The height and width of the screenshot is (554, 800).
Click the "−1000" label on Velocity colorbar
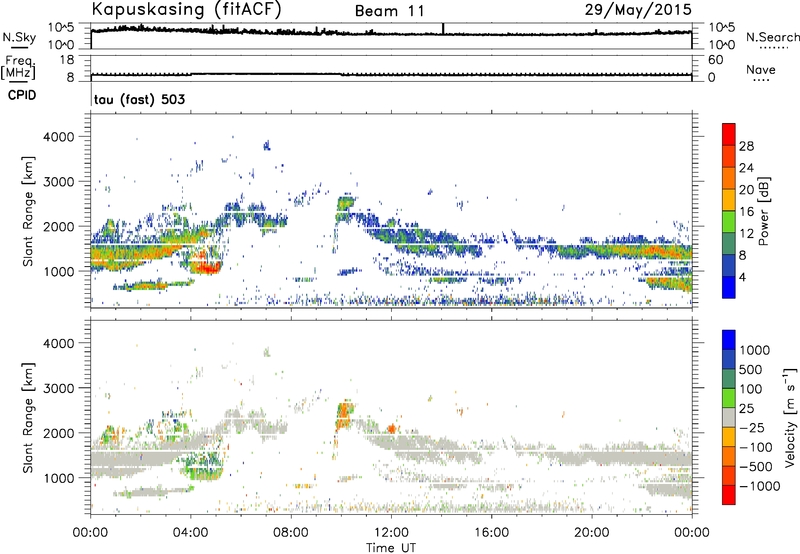tap(760, 486)
